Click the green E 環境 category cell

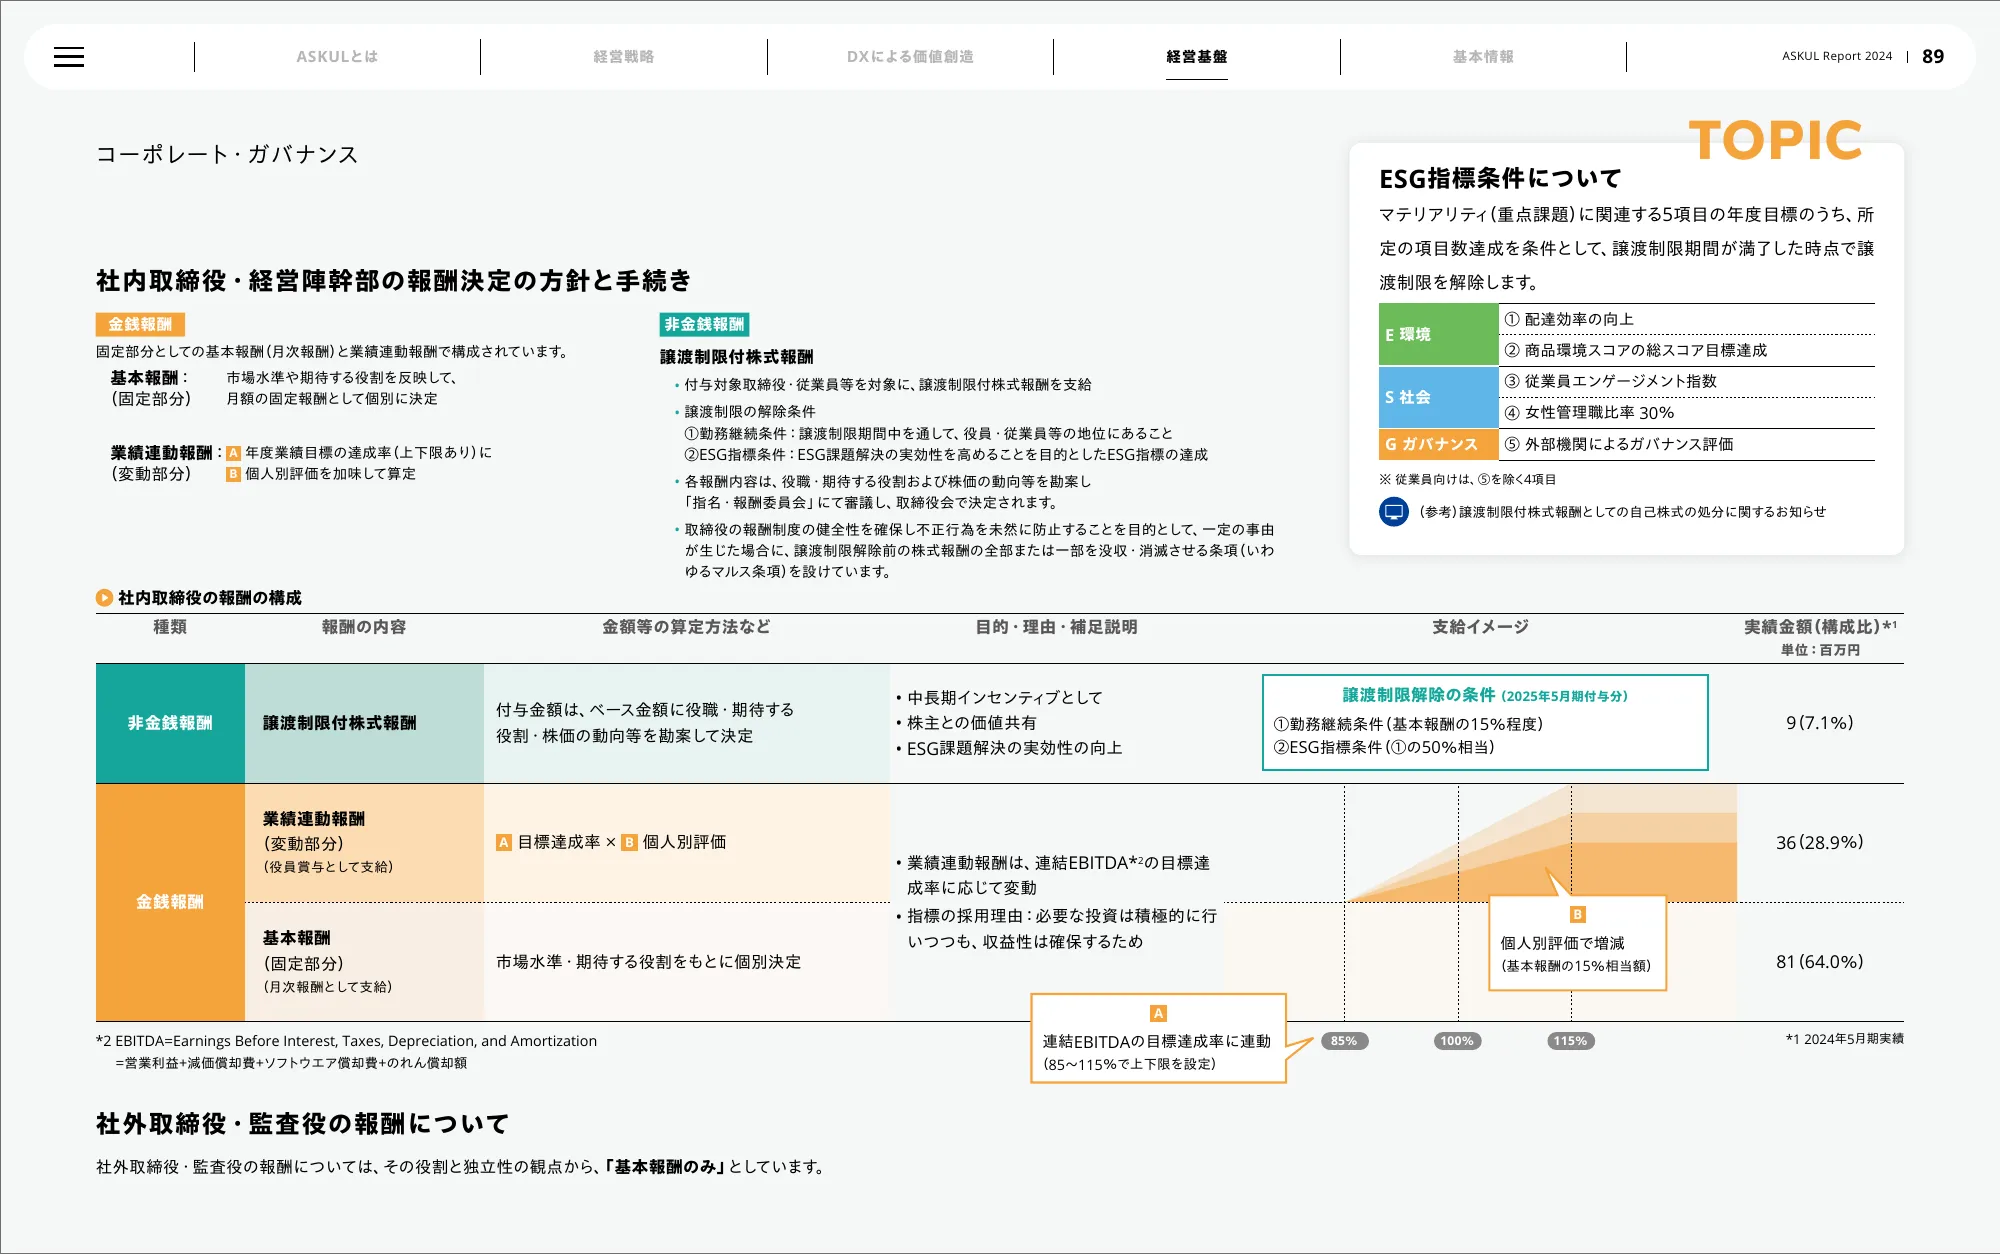(x=1437, y=334)
